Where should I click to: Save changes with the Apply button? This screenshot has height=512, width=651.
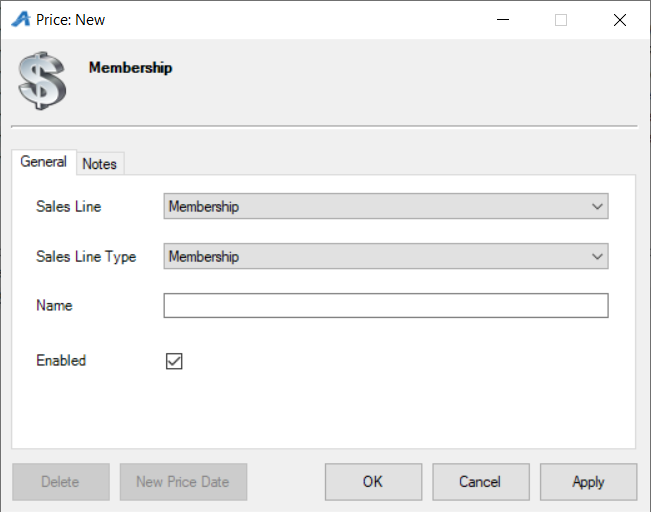pyautogui.click(x=588, y=482)
